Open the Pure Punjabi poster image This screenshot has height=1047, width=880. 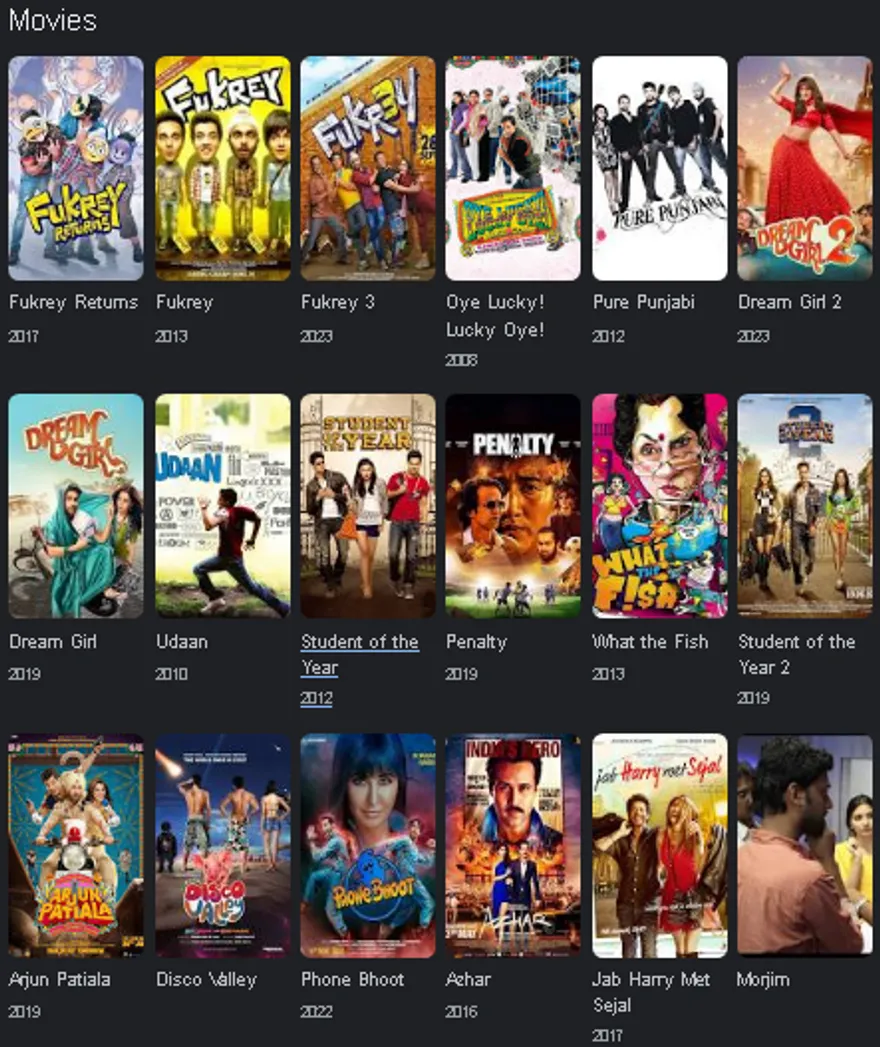pyautogui.click(x=660, y=168)
